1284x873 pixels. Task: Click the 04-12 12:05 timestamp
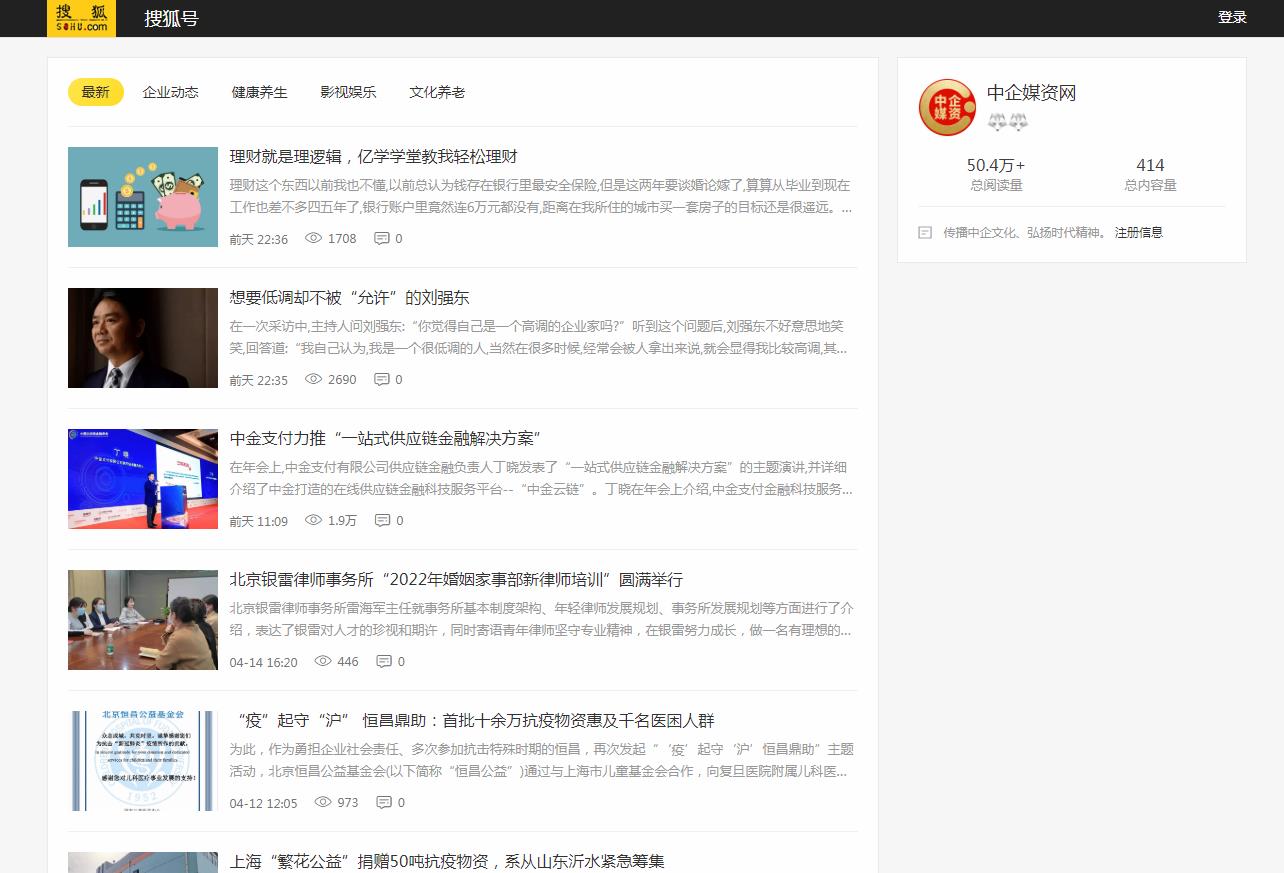click(263, 803)
